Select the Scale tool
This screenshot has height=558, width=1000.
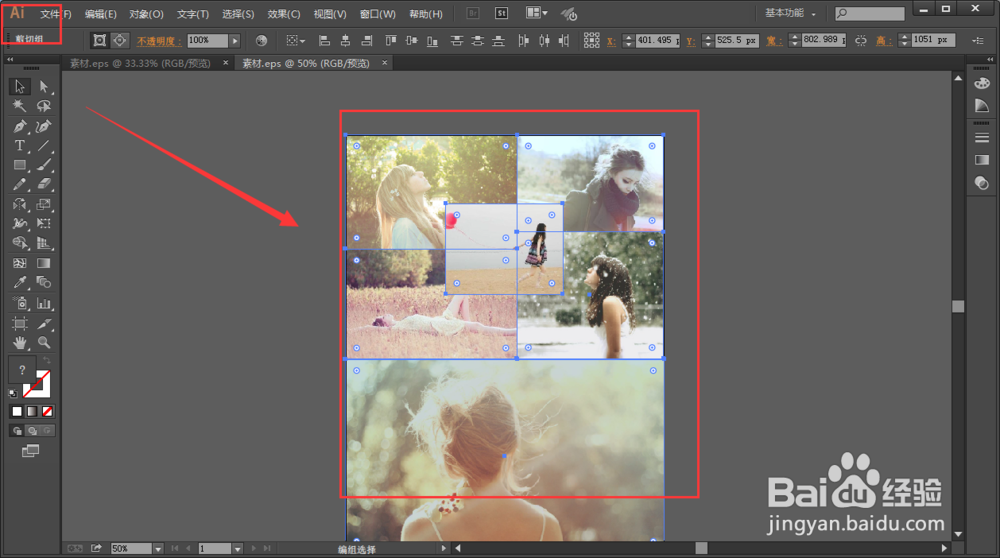click(x=43, y=204)
